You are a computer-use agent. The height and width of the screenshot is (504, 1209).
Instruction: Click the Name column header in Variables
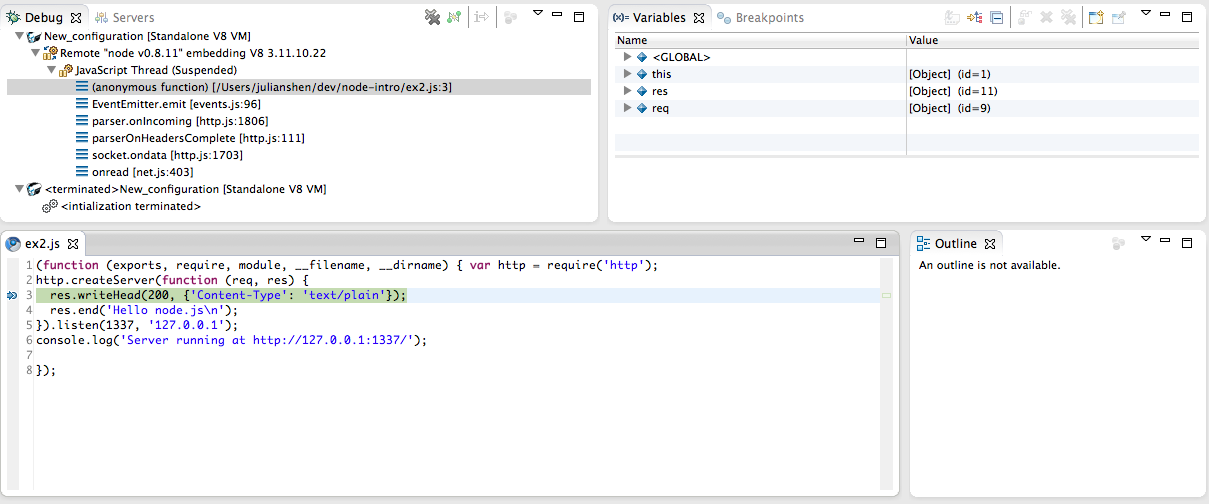760,40
